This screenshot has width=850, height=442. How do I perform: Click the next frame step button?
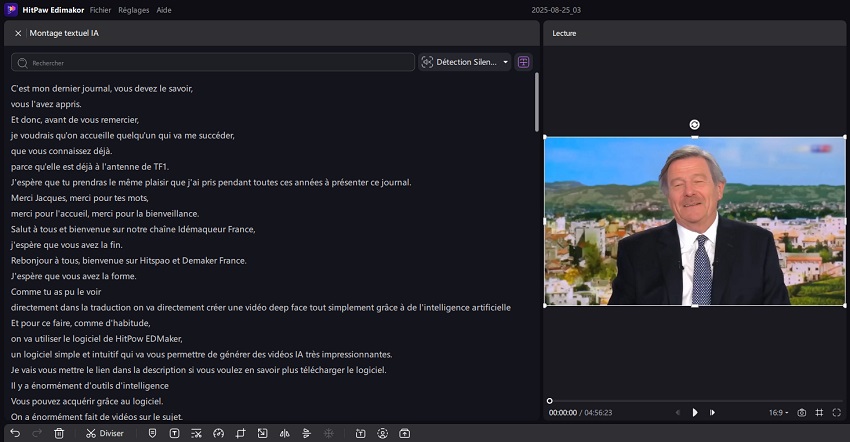tap(712, 413)
